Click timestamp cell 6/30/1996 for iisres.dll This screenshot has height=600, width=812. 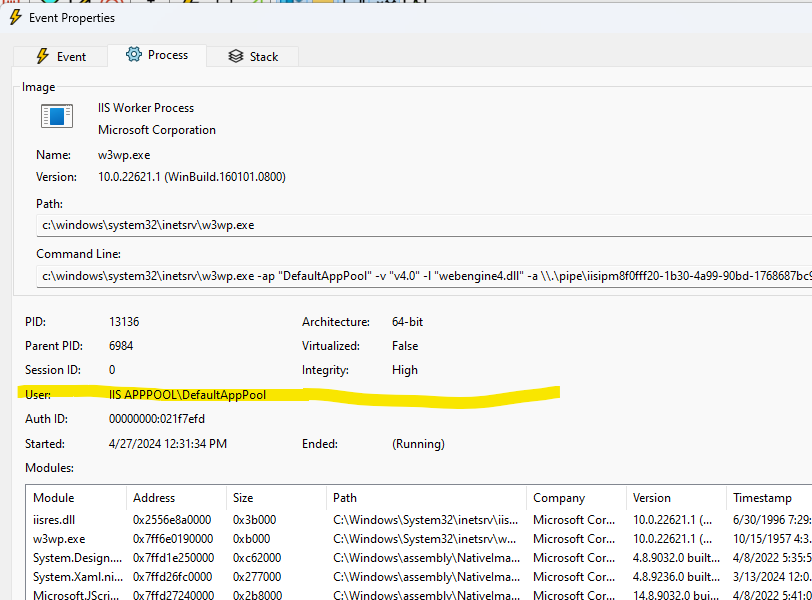(x=772, y=520)
